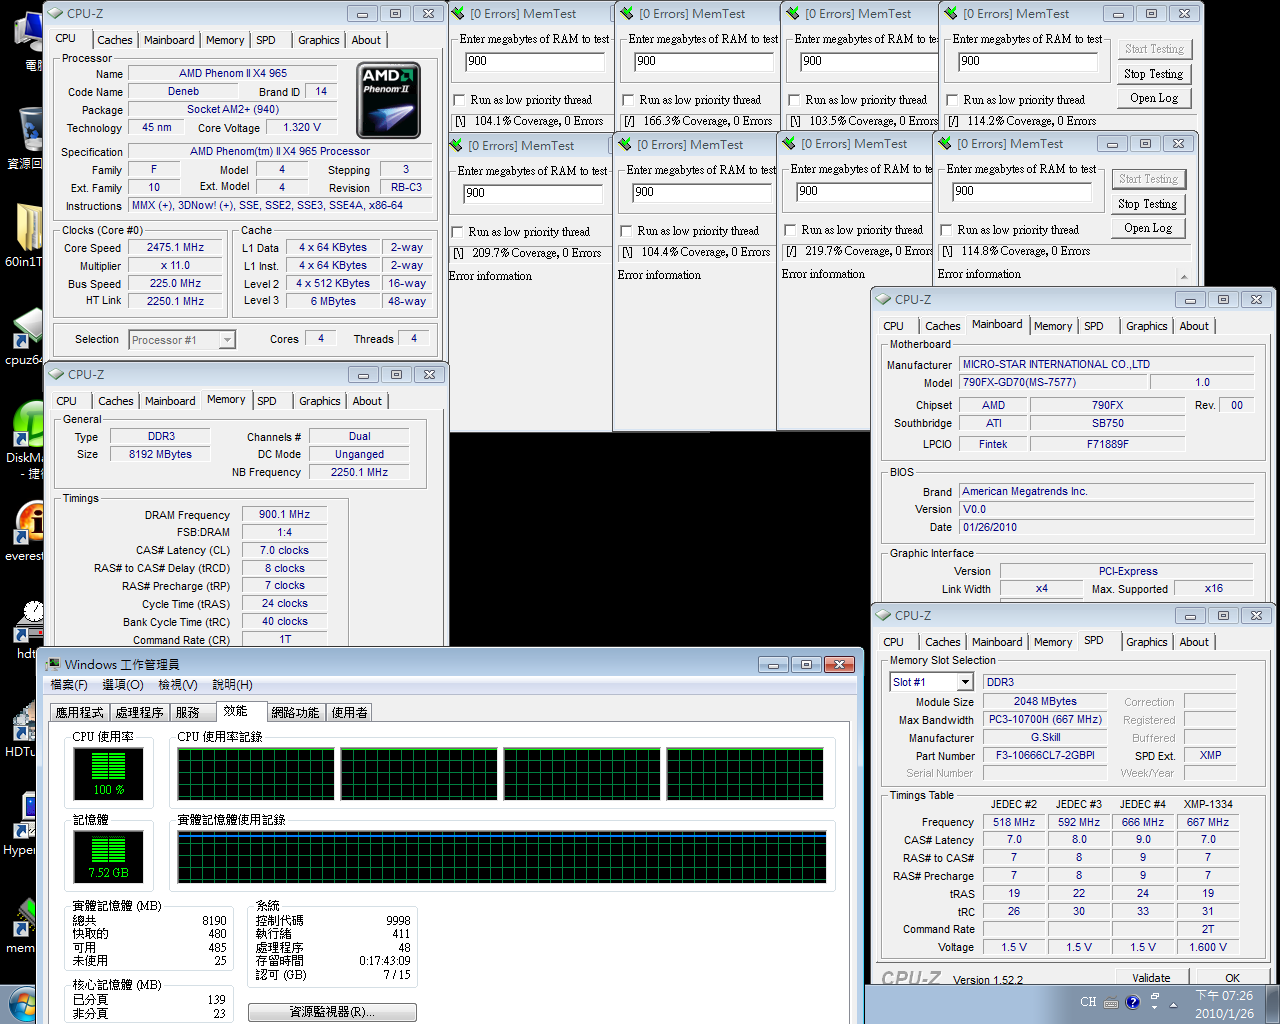1280x1024 pixels.
Task: Click the language bar restore icon
Action: [x=1155, y=997]
